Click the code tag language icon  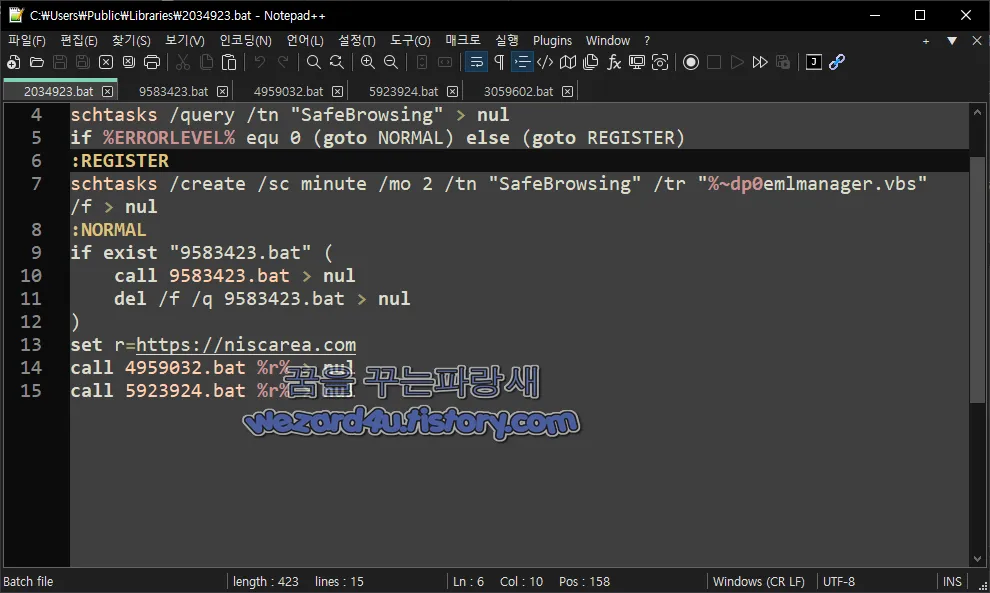pyautogui.click(x=545, y=62)
